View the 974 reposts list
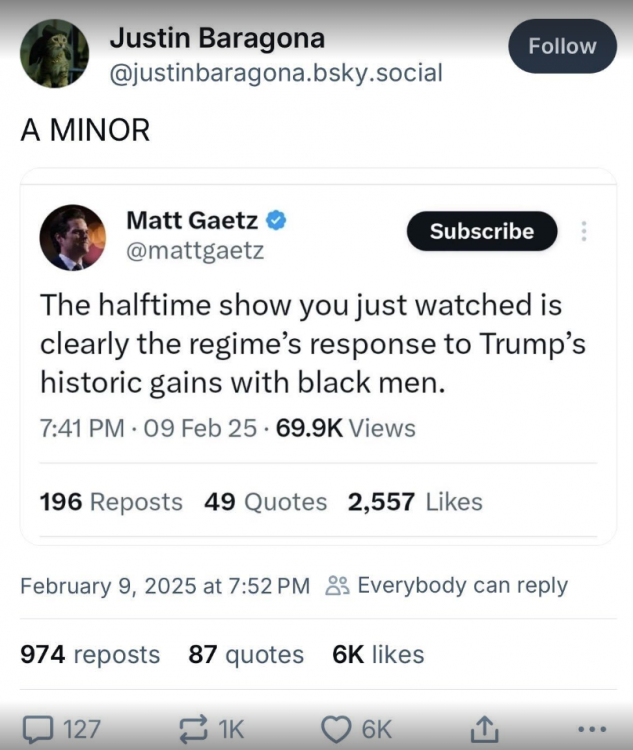Screen dimensions: 633x750 [90, 655]
